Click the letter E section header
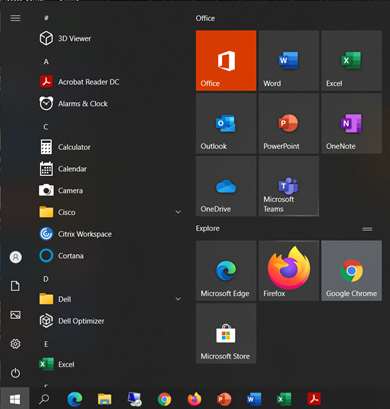 46,344
